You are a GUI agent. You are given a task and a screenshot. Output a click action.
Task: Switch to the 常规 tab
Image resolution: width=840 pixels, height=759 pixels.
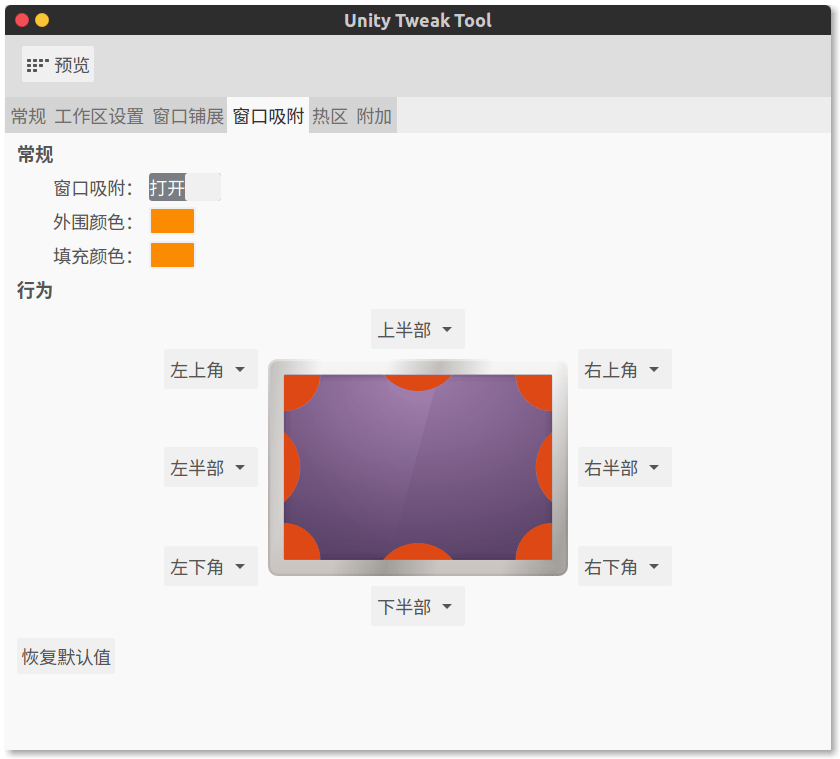click(28, 116)
